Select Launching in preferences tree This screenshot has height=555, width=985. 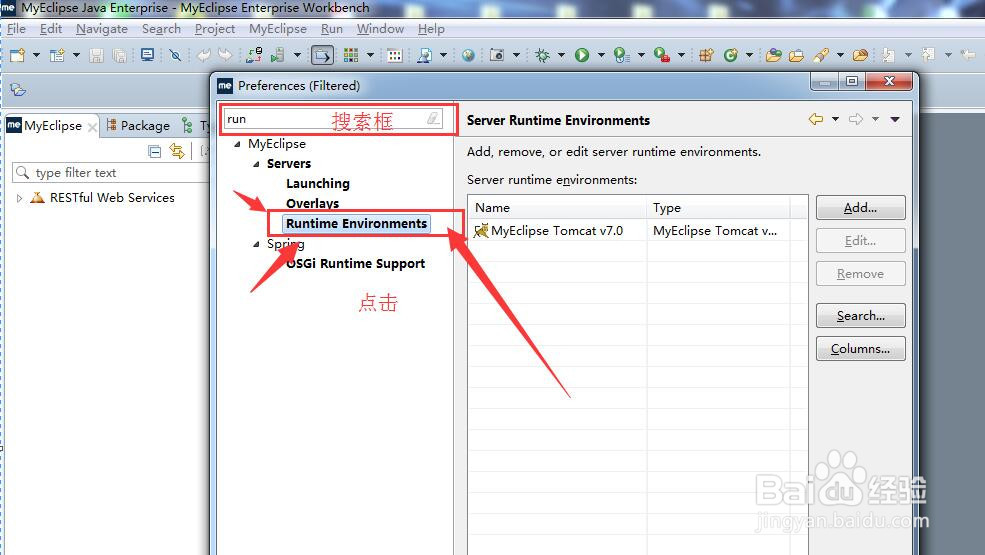(318, 184)
